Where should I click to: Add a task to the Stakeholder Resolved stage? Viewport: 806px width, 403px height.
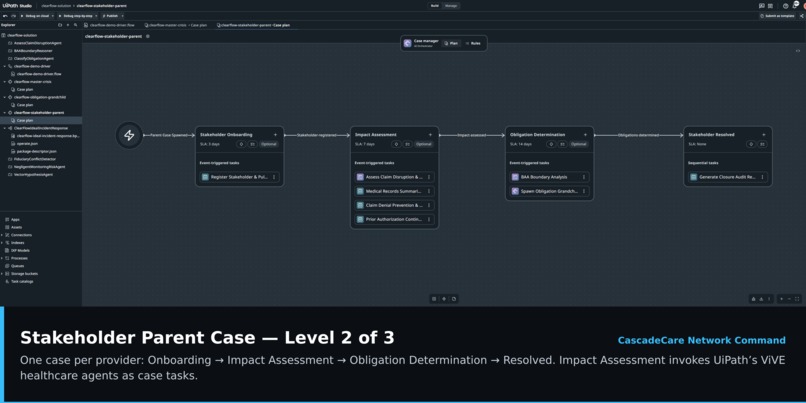pyautogui.click(x=763, y=135)
